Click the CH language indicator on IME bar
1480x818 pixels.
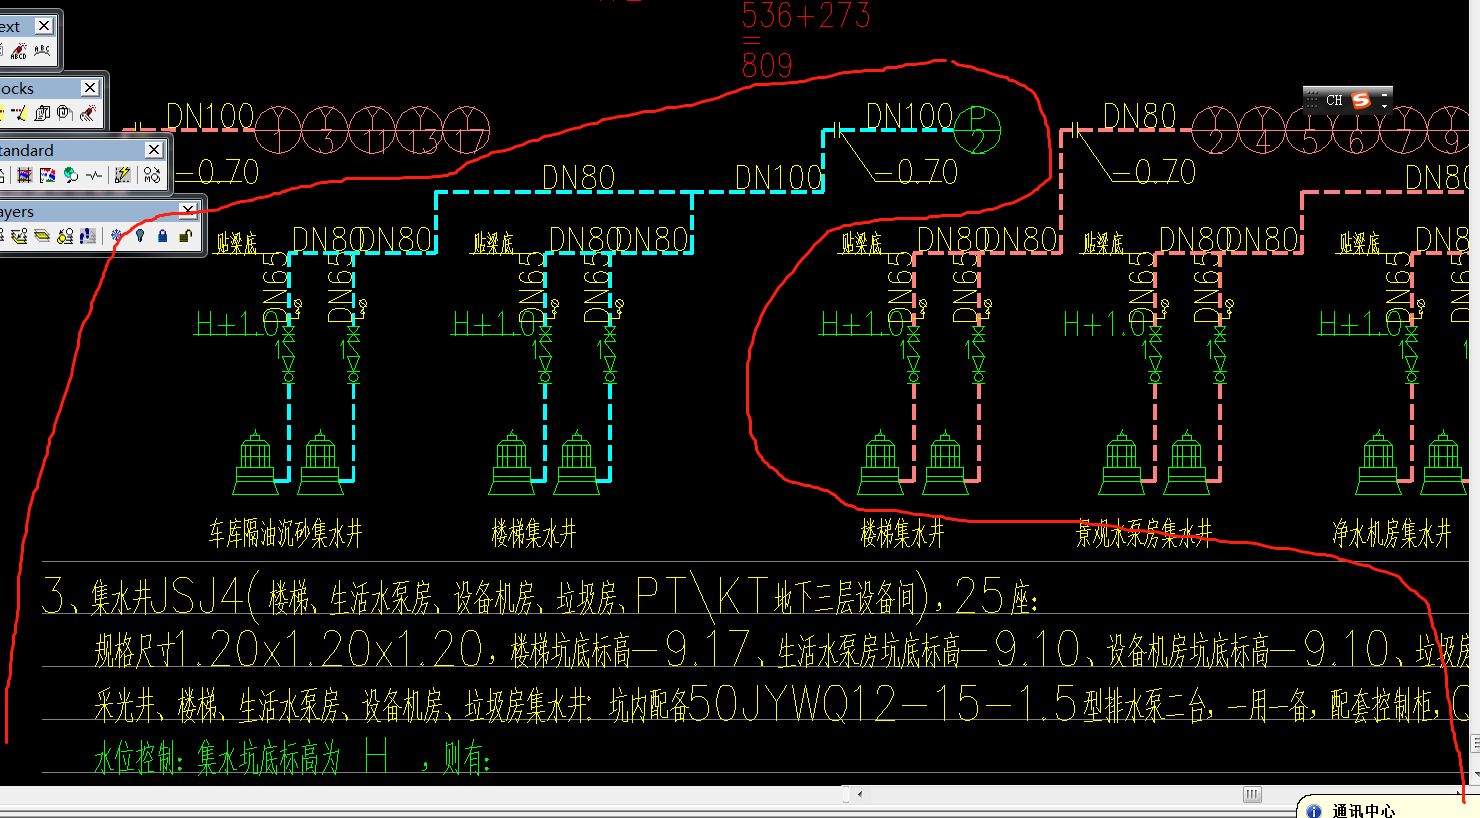pos(1334,100)
